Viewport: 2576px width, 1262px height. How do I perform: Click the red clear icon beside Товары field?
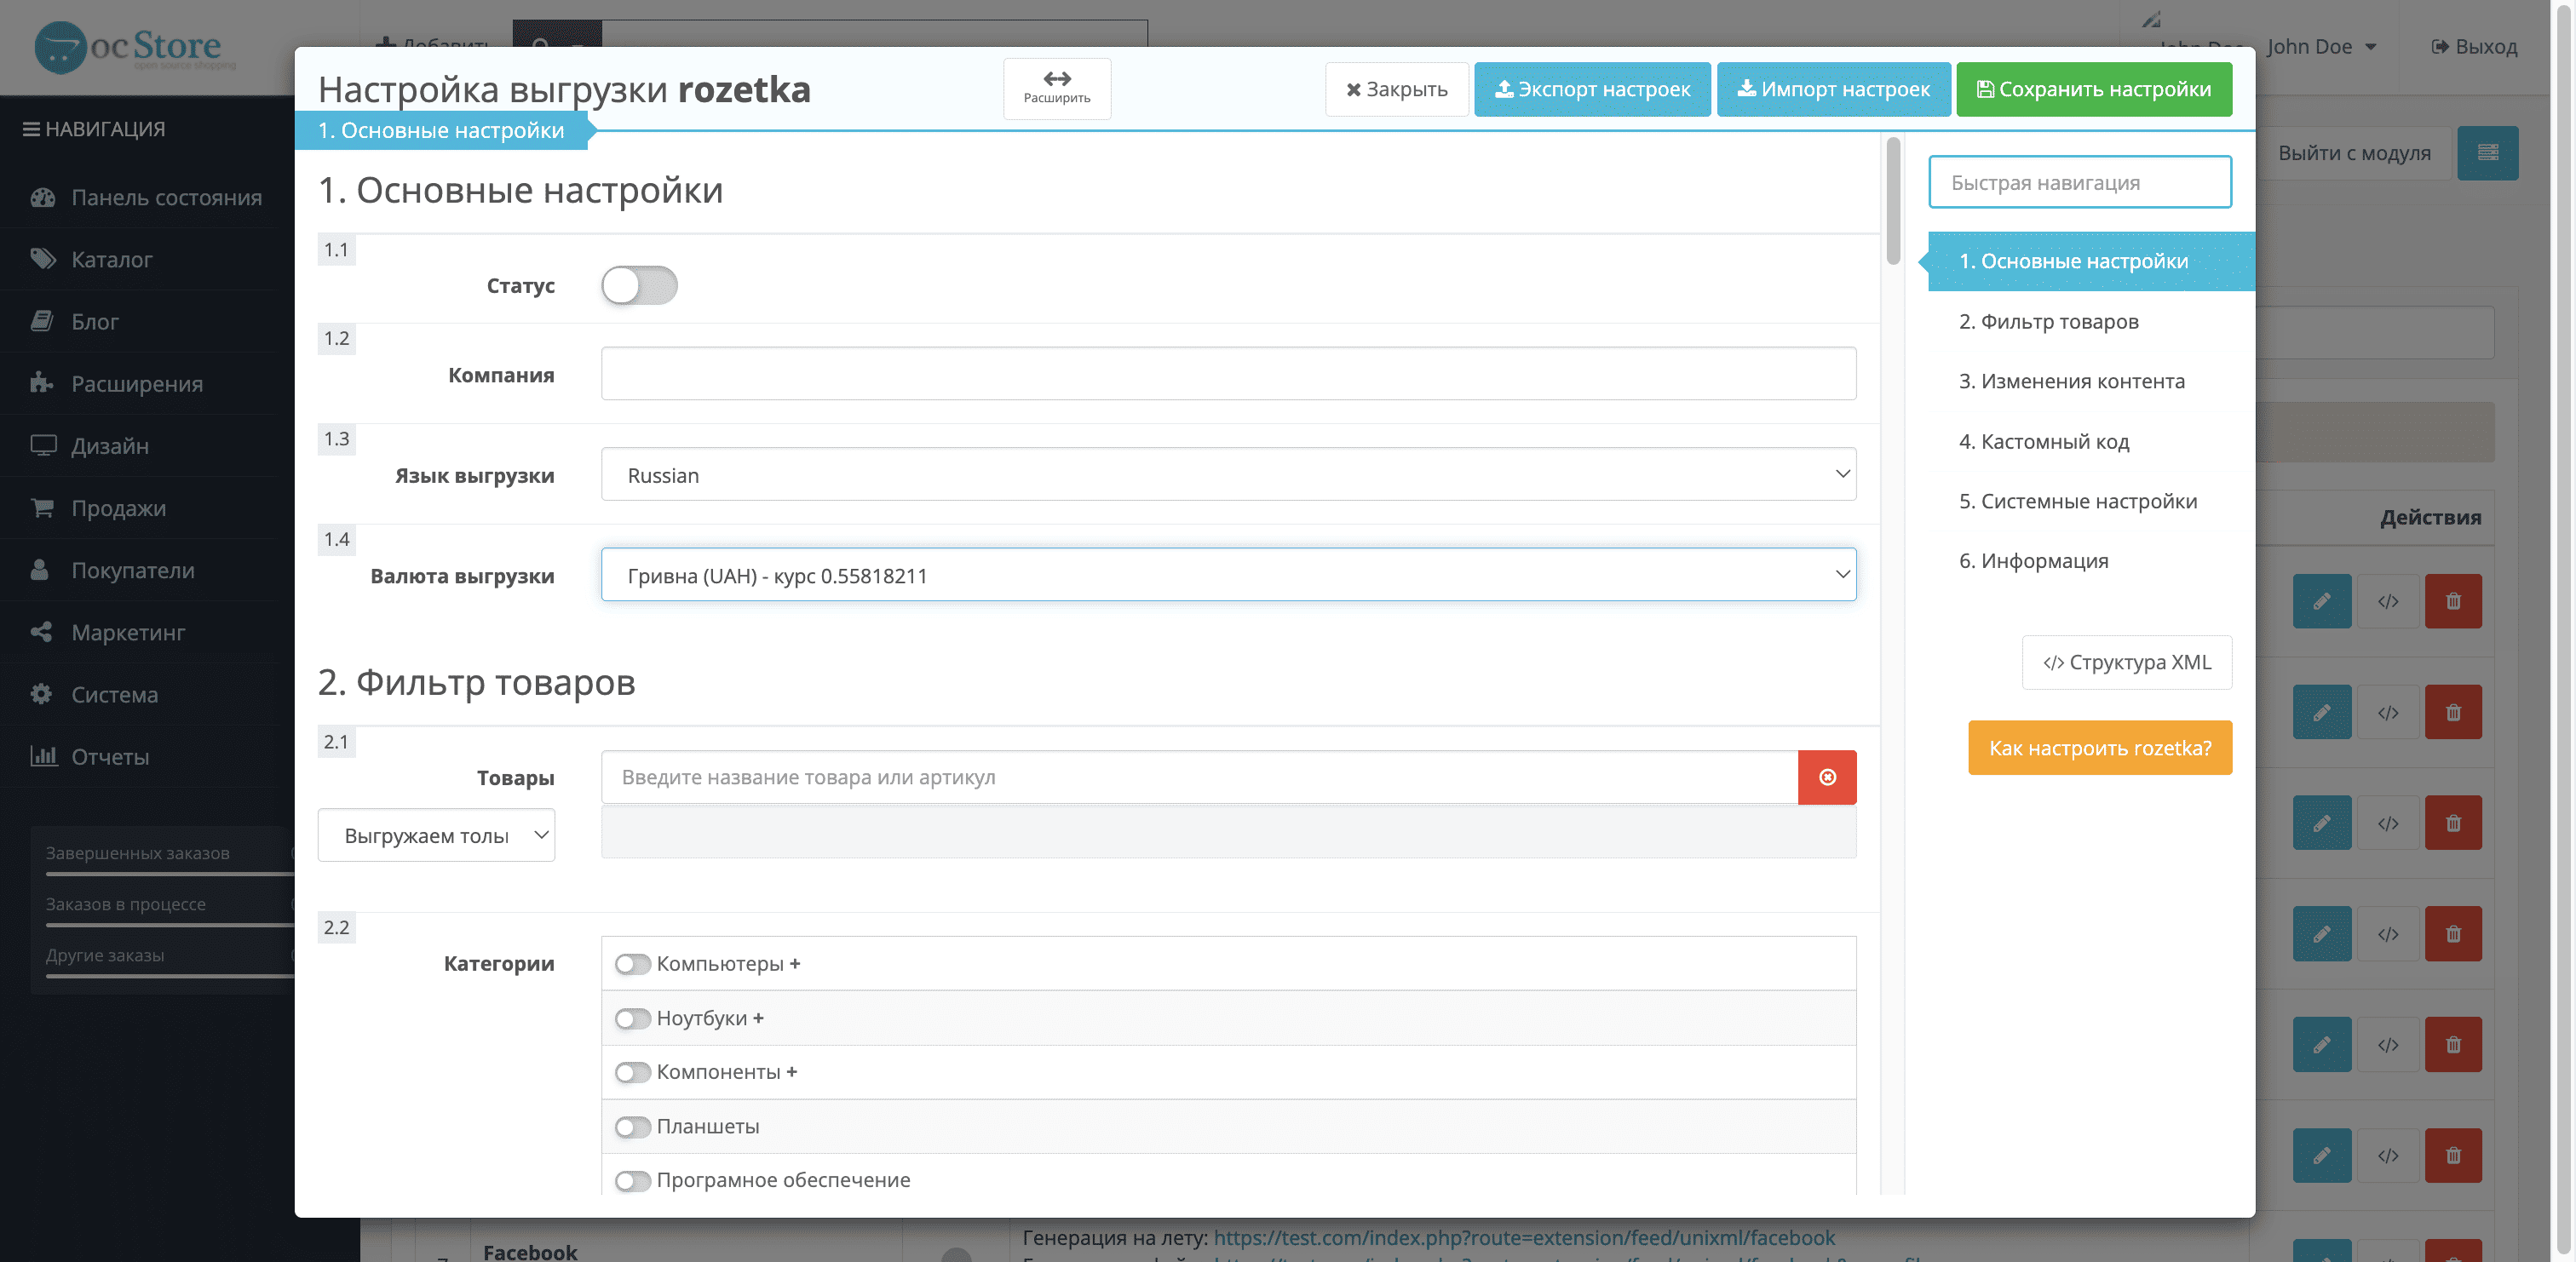pyautogui.click(x=1827, y=777)
